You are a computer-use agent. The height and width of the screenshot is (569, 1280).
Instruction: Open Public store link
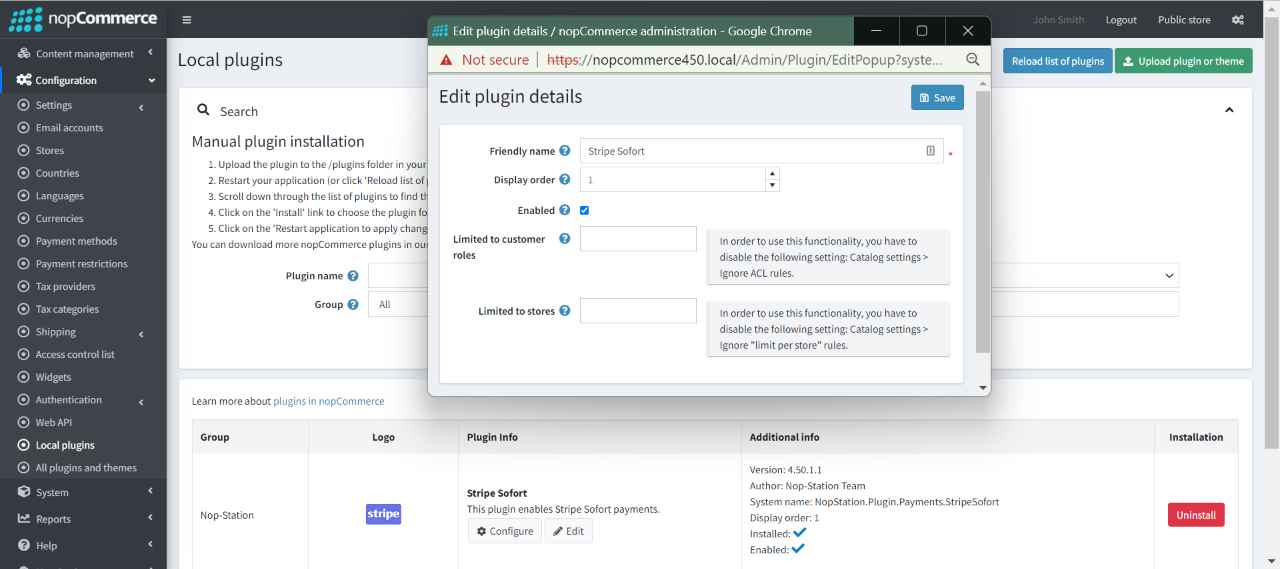pos(1184,20)
